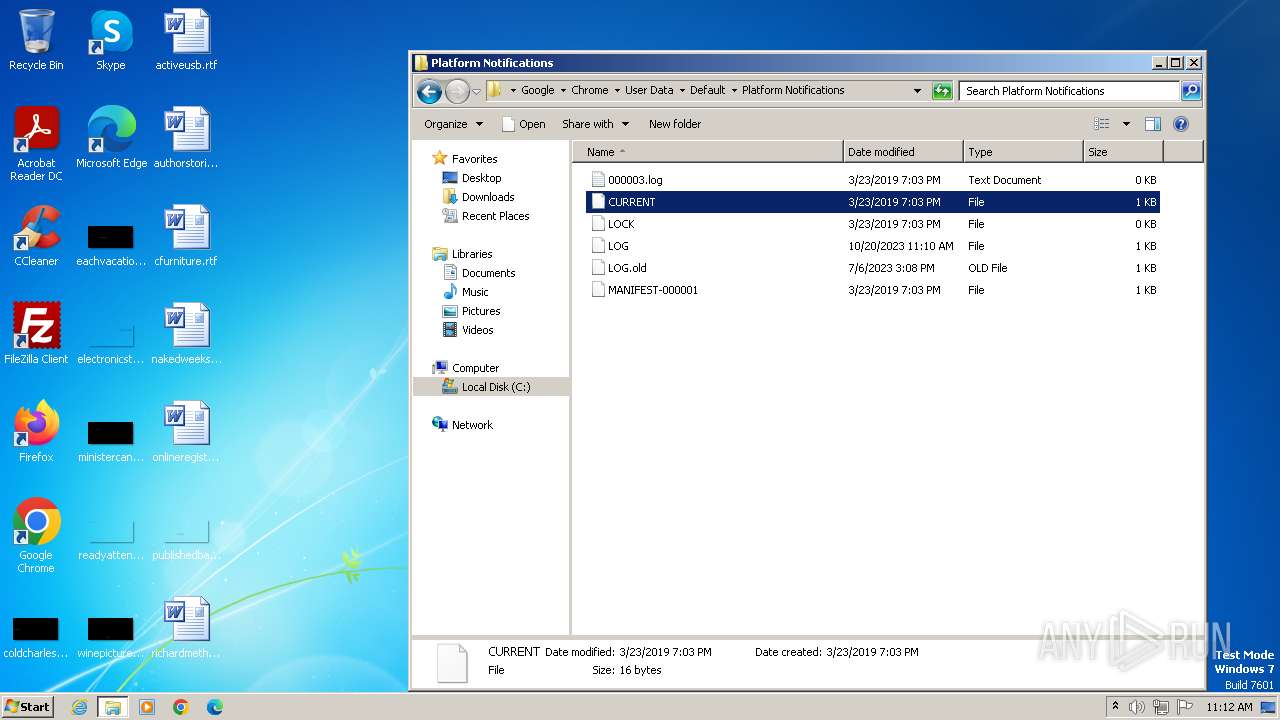Select the LOG.old file
Viewport: 1280px width, 720px height.
tap(873, 268)
